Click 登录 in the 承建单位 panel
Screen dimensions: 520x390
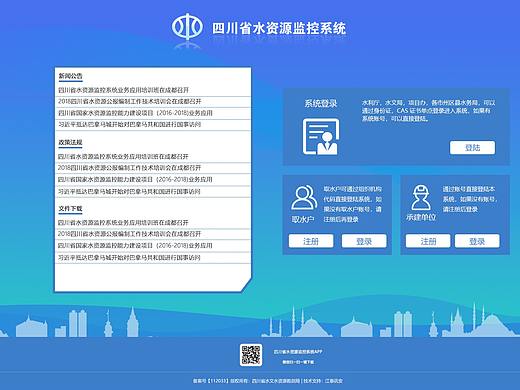coord(477,241)
